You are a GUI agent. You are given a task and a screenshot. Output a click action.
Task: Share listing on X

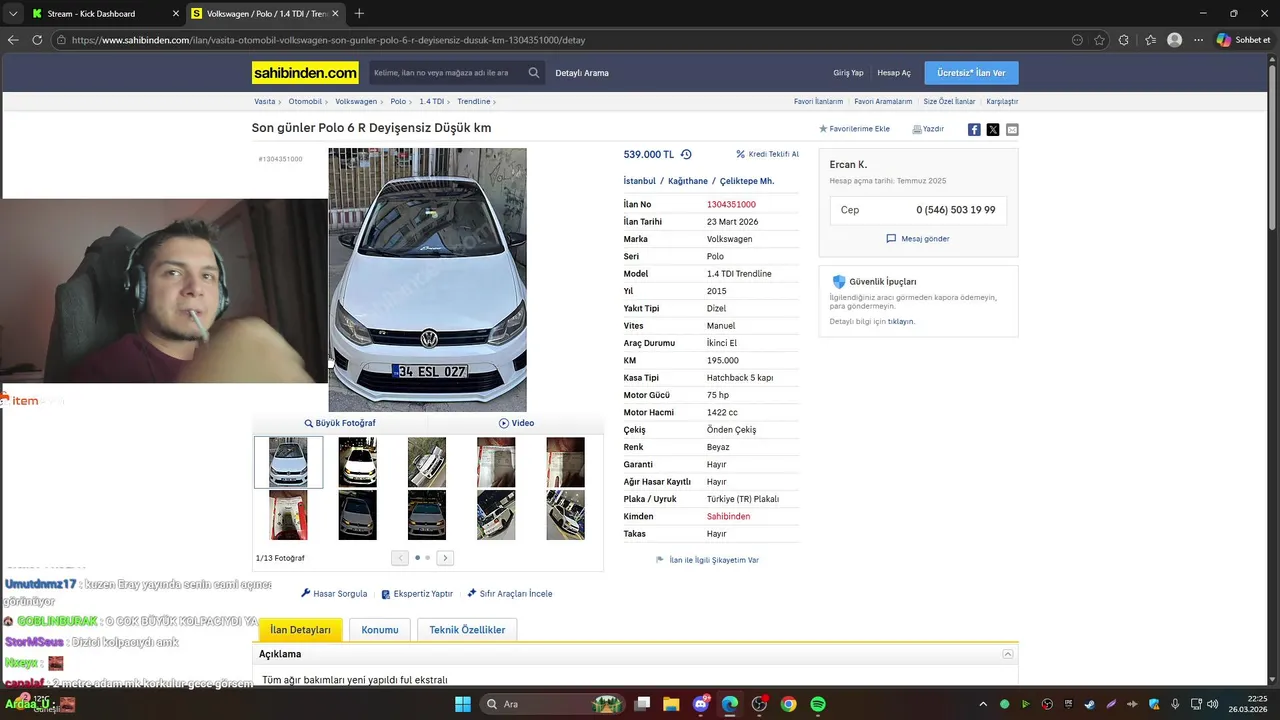tap(993, 129)
